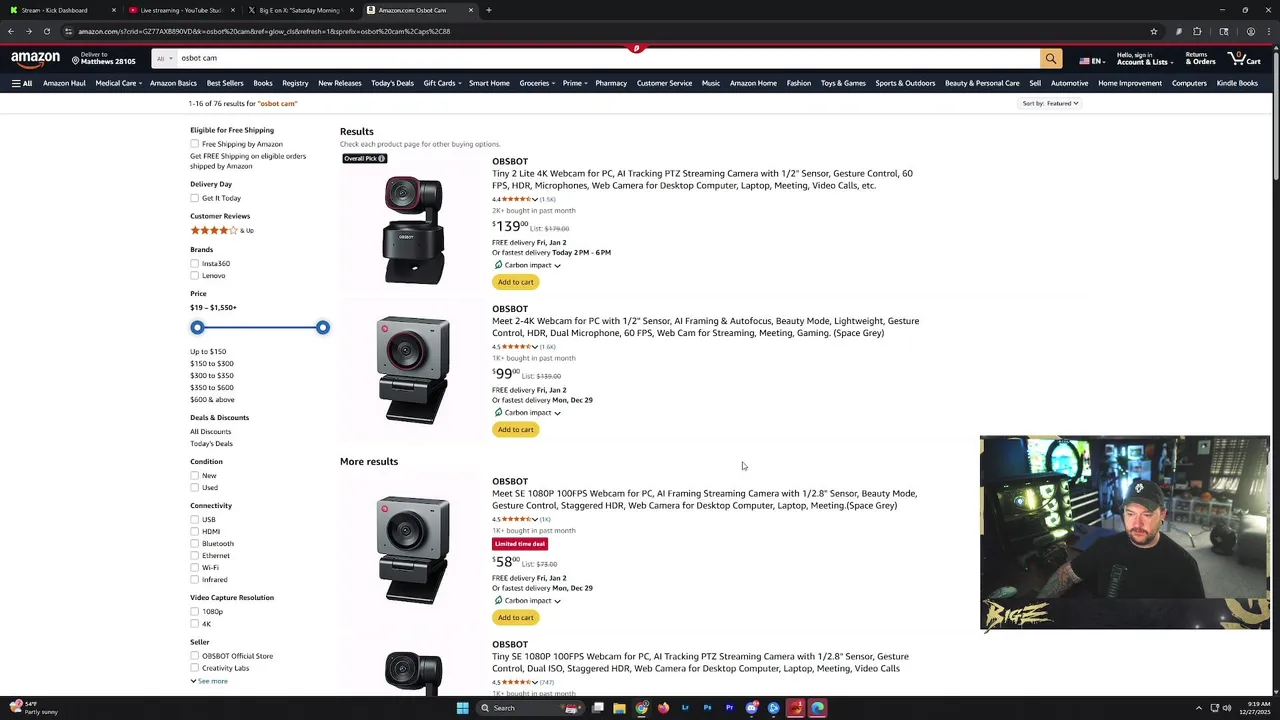Open the All hamburger menu
Viewport: 1280px width, 720px height.
(21, 83)
